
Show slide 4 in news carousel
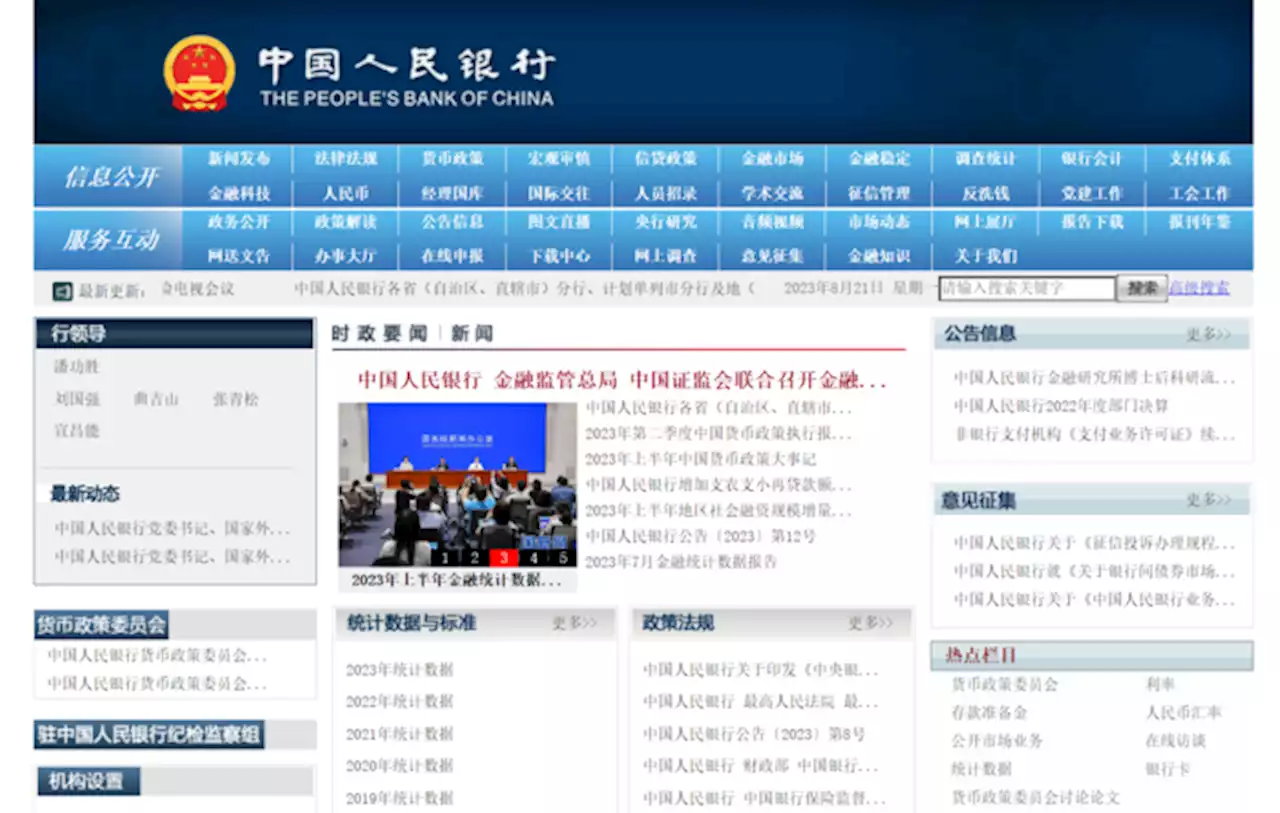click(x=534, y=558)
